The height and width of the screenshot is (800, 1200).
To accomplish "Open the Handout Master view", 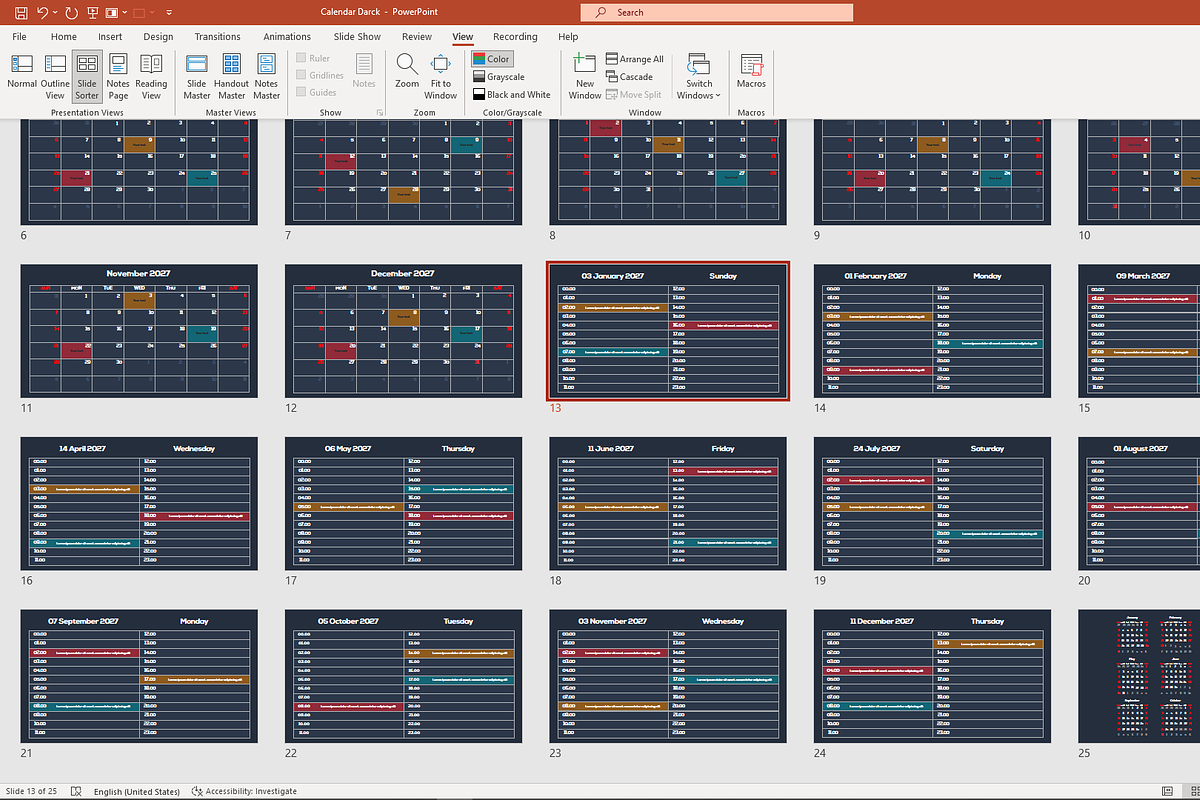I will 231,77.
